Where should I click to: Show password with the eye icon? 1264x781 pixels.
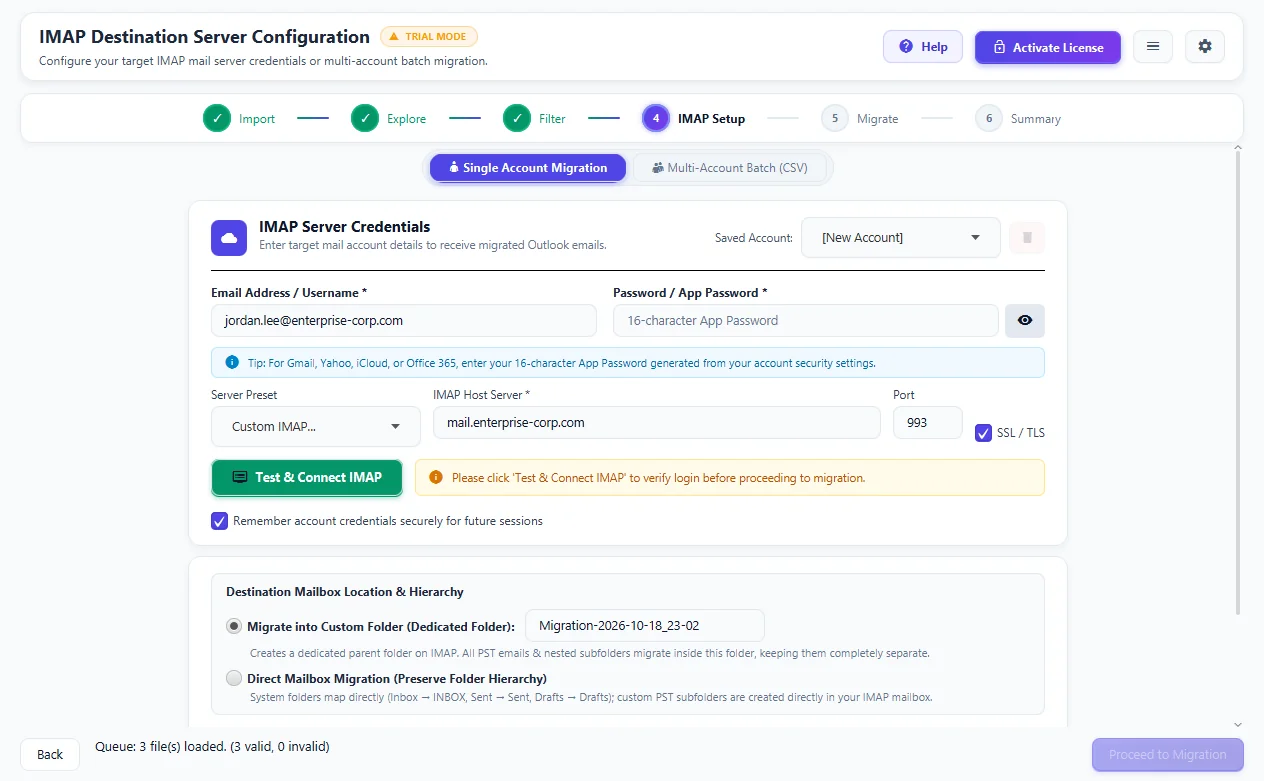pos(1025,321)
